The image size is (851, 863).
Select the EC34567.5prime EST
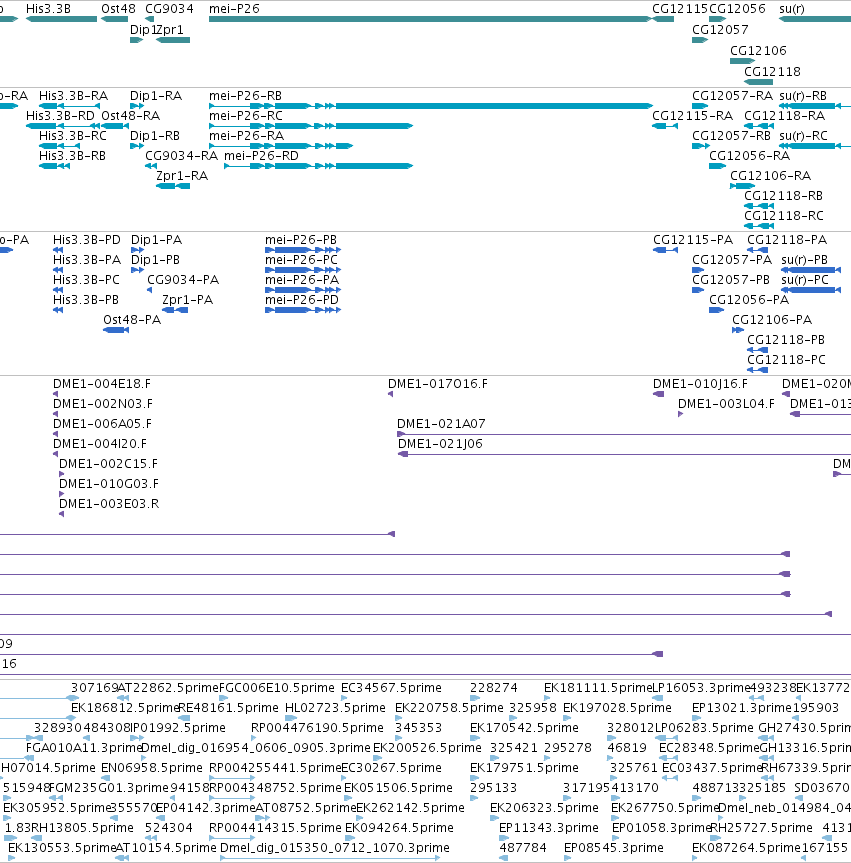[x=345, y=698]
